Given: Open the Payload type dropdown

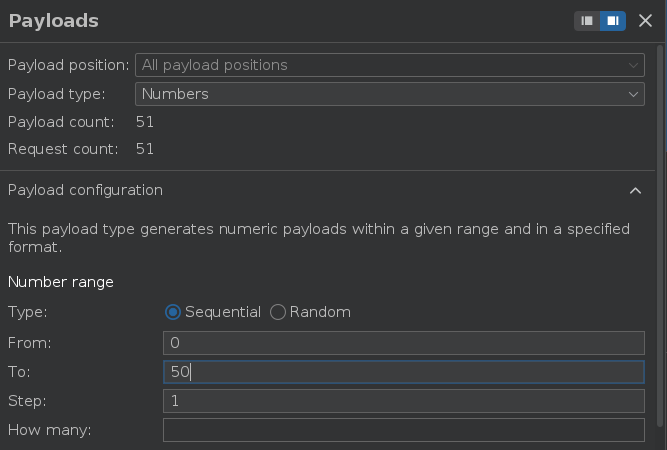Looking at the screenshot, I should point(390,94).
